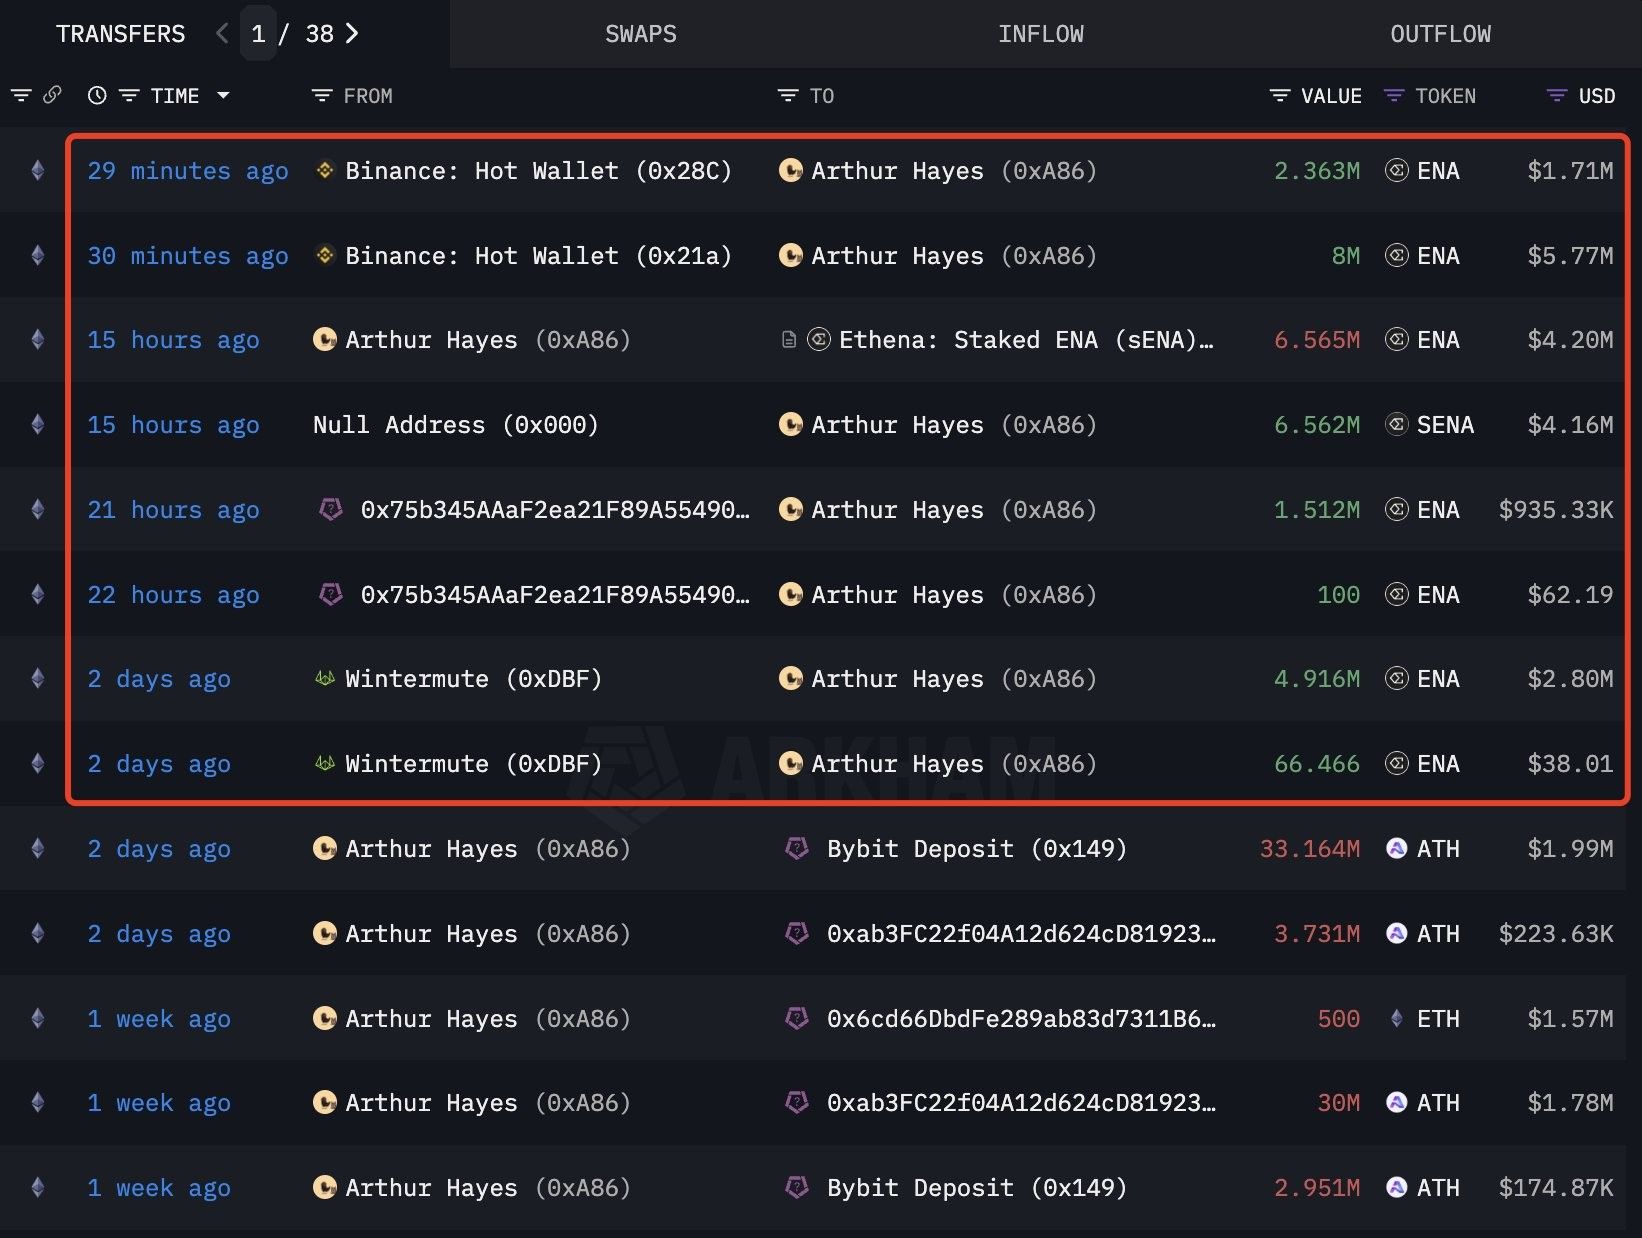Viewport: 1642px width, 1238px height.
Task: Click the Wintermute logo in 4.916M ENA row
Action: tap(325, 679)
